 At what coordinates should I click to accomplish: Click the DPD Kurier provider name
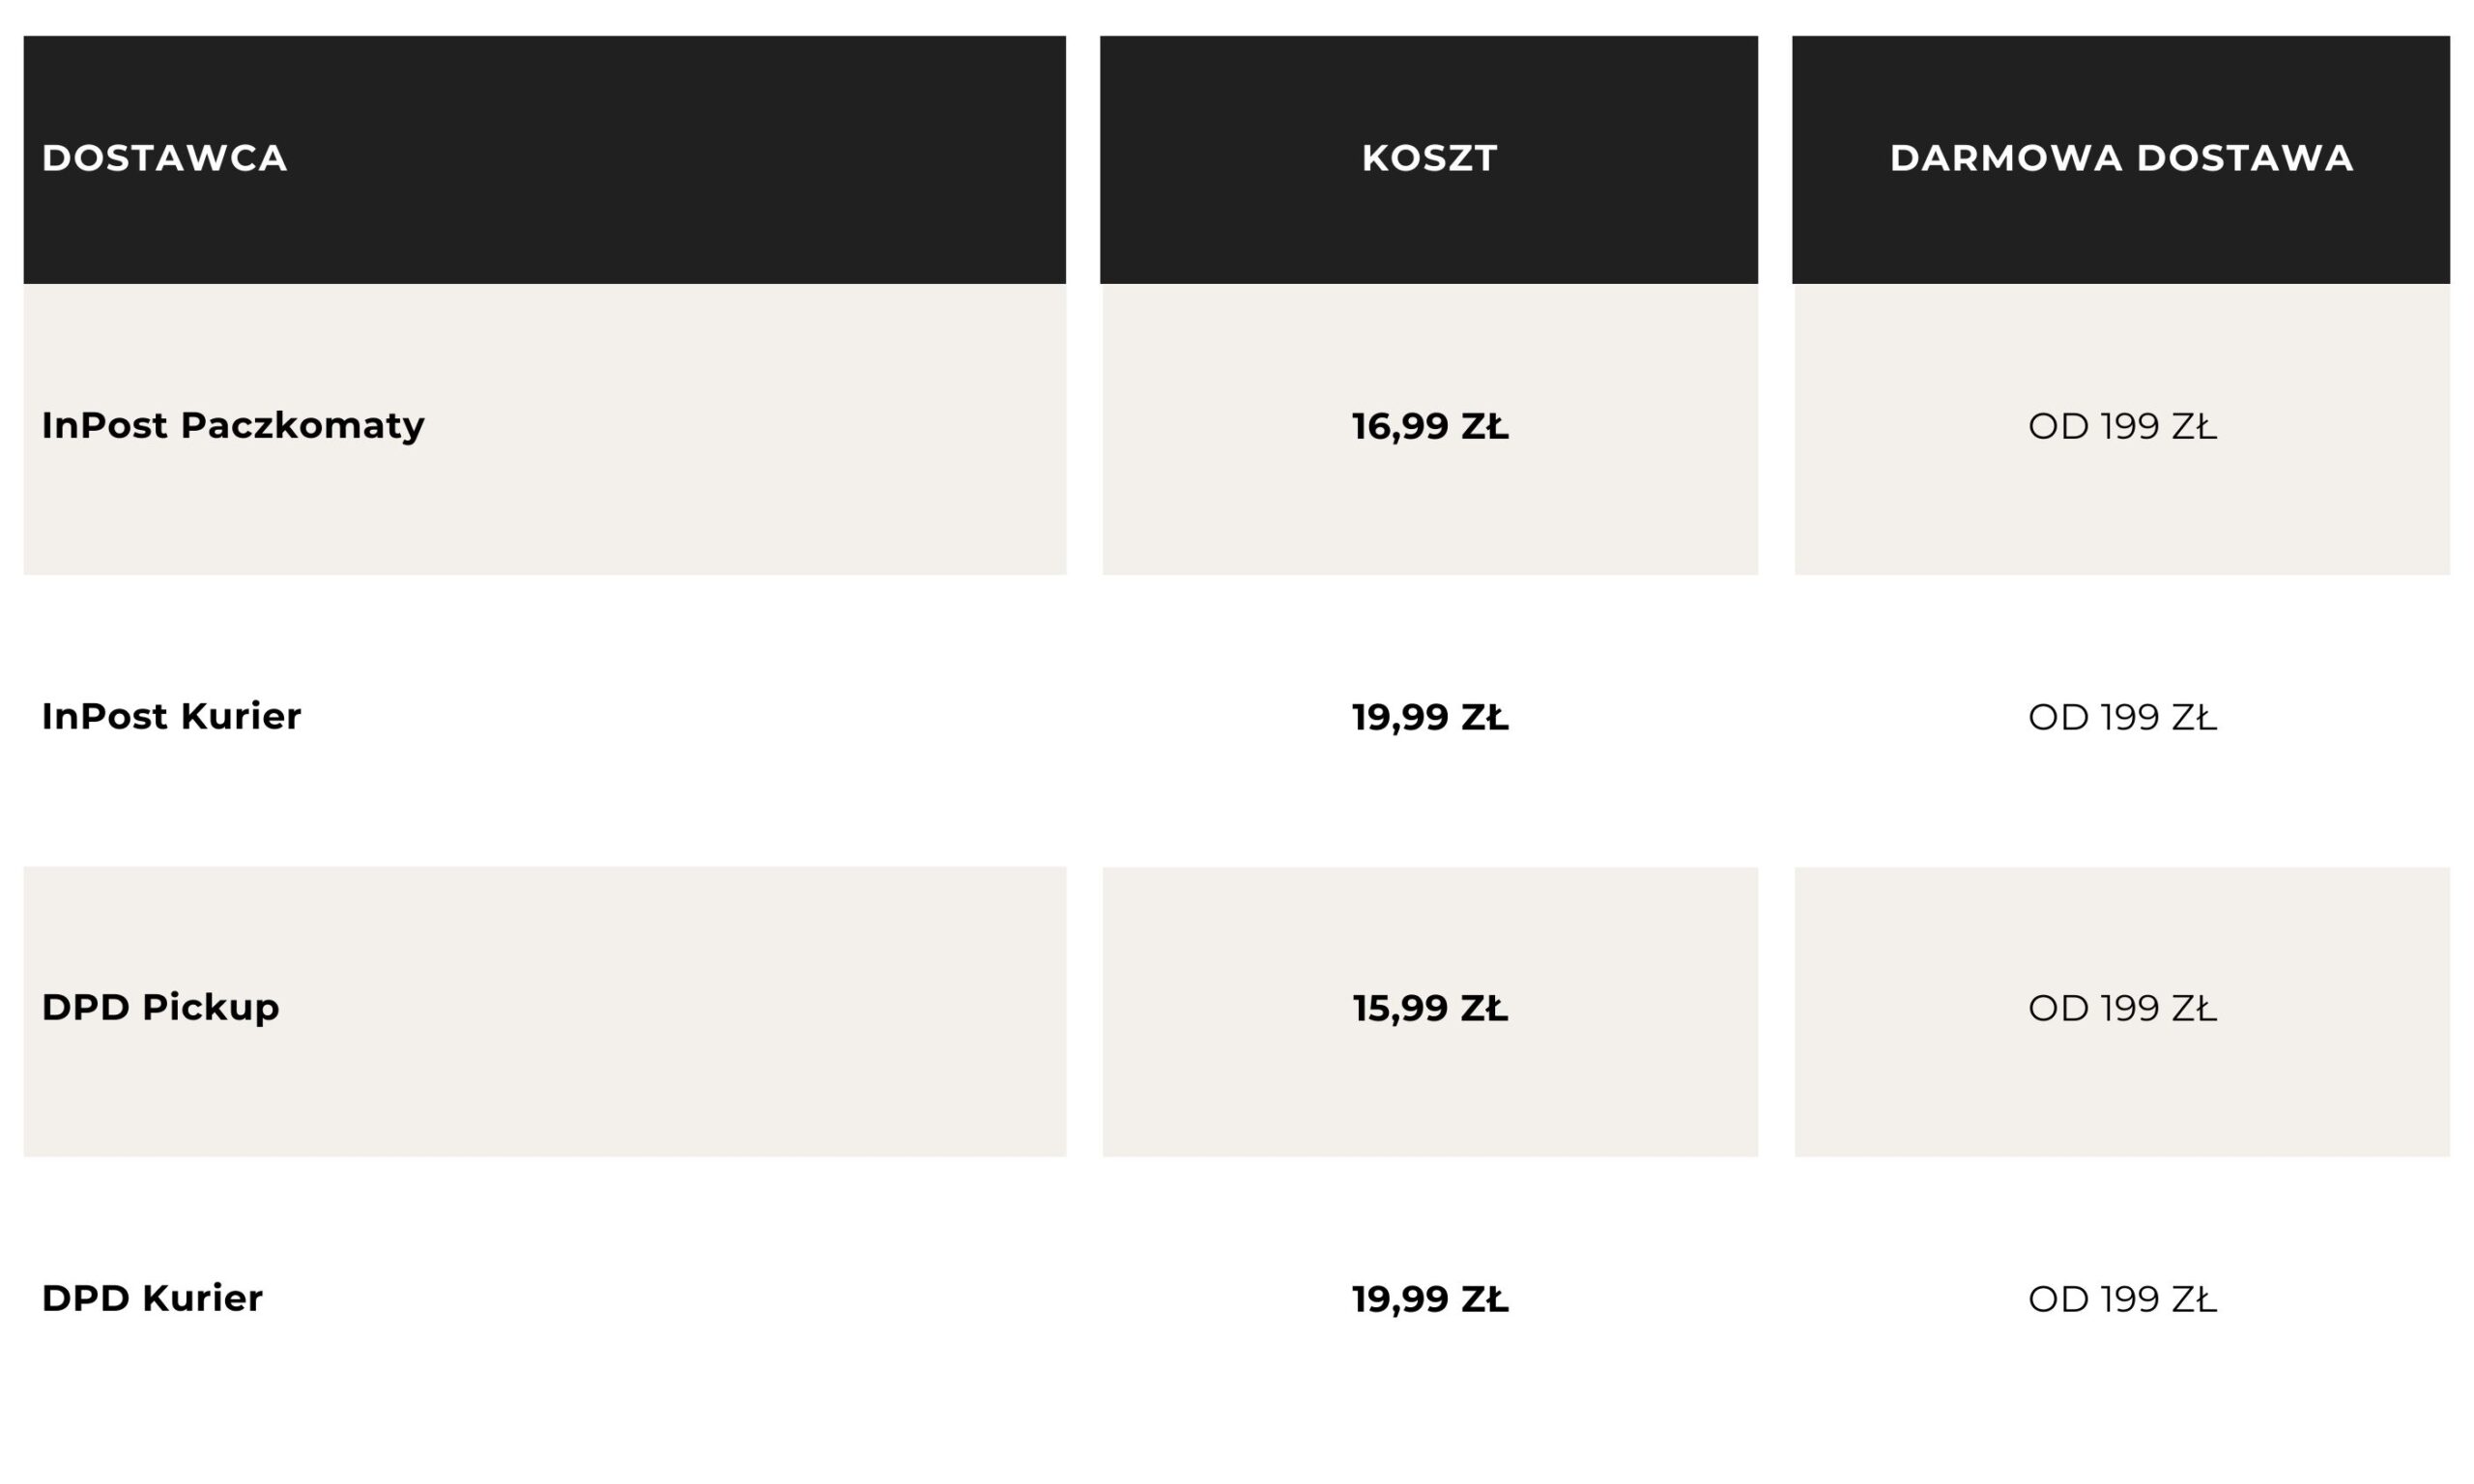click(152, 1298)
